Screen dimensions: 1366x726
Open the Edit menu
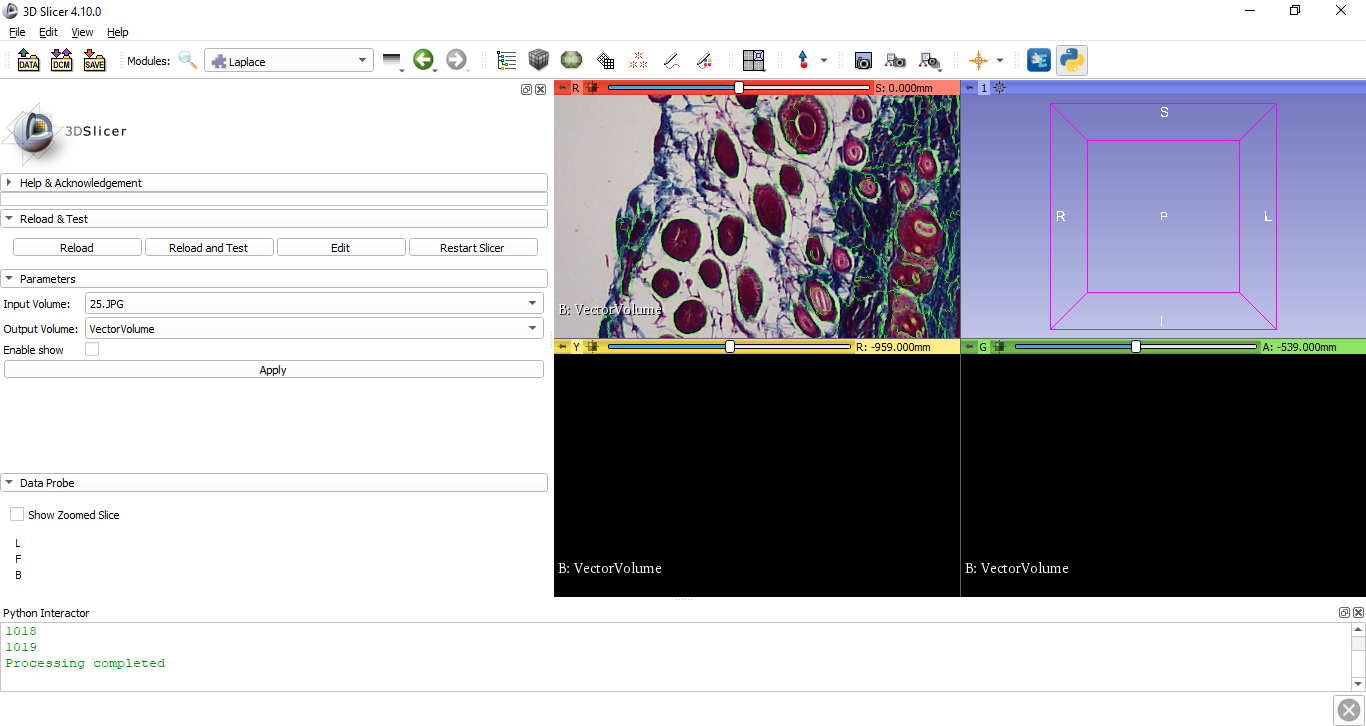48,32
